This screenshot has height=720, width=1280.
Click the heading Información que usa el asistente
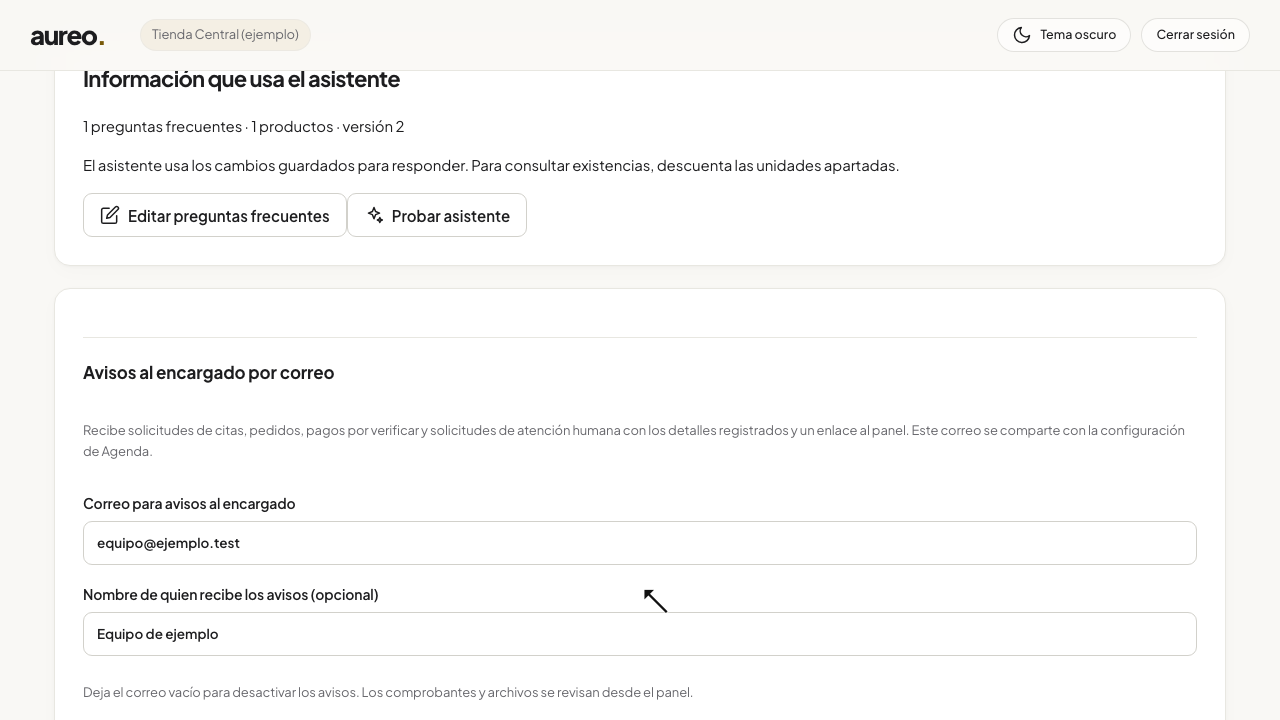pos(241,79)
